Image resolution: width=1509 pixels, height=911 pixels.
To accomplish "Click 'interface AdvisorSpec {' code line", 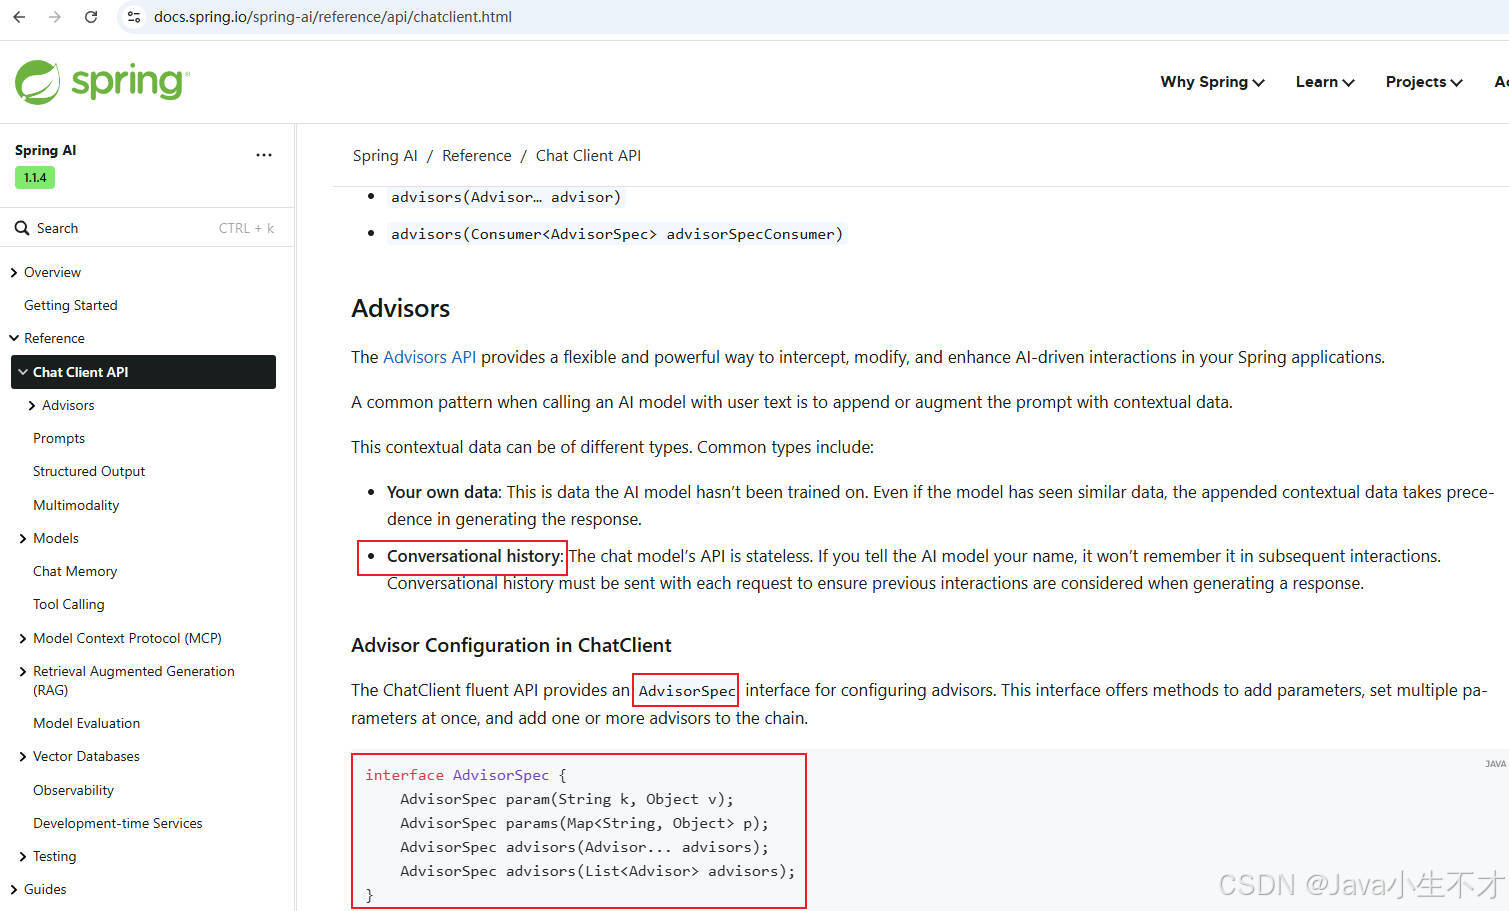I will tap(466, 775).
